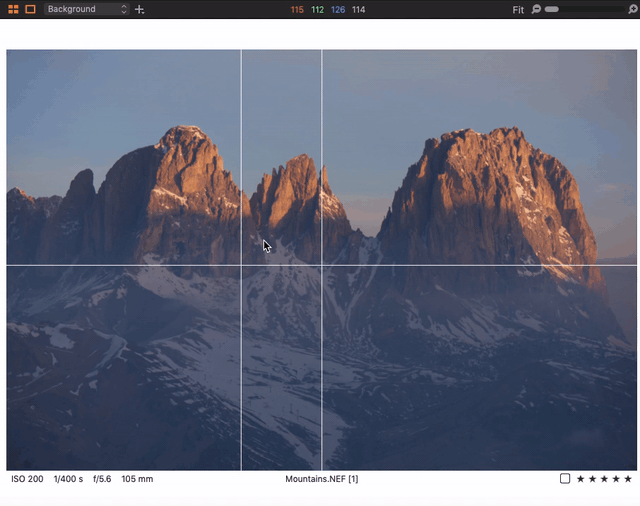Open the Background layer dropdown
The image size is (640, 506).
(x=87, y=9)
